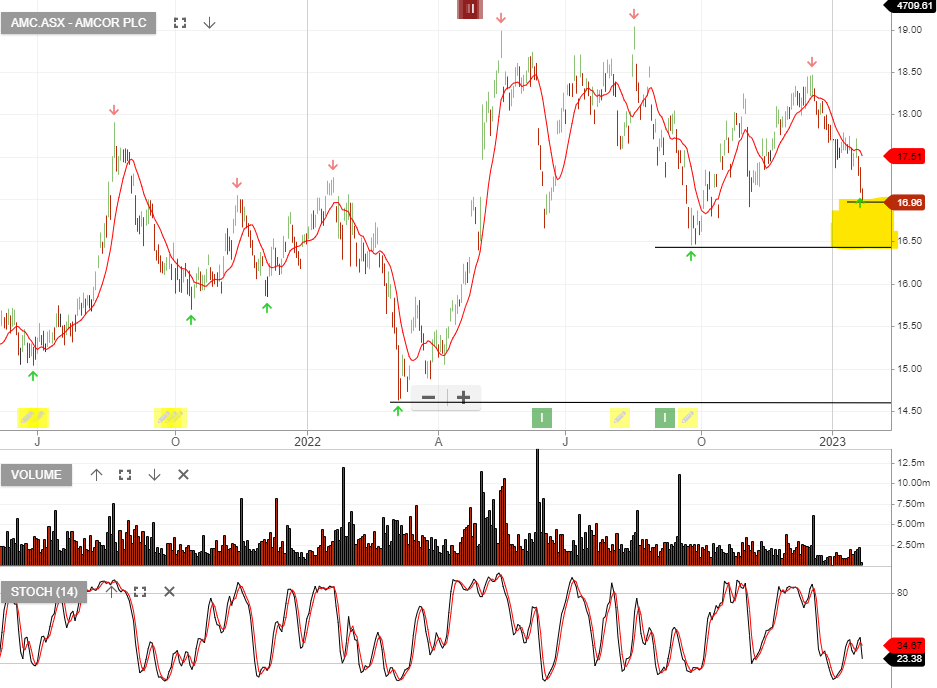The width and height of the screenshot is (937, 688).
Task: Select the red 16.96 price tag
Action: [906, 202]
